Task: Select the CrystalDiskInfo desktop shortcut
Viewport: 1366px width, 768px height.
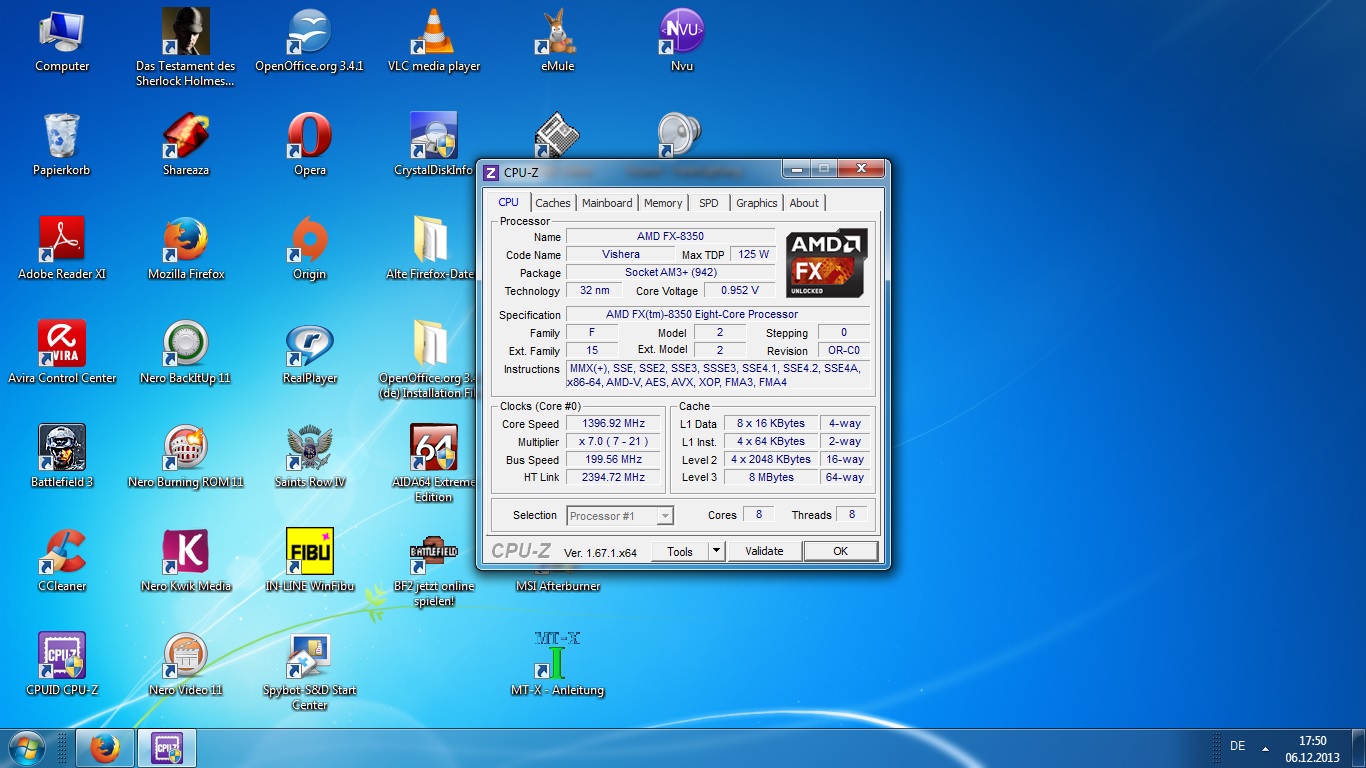Action: coord(434,146)
